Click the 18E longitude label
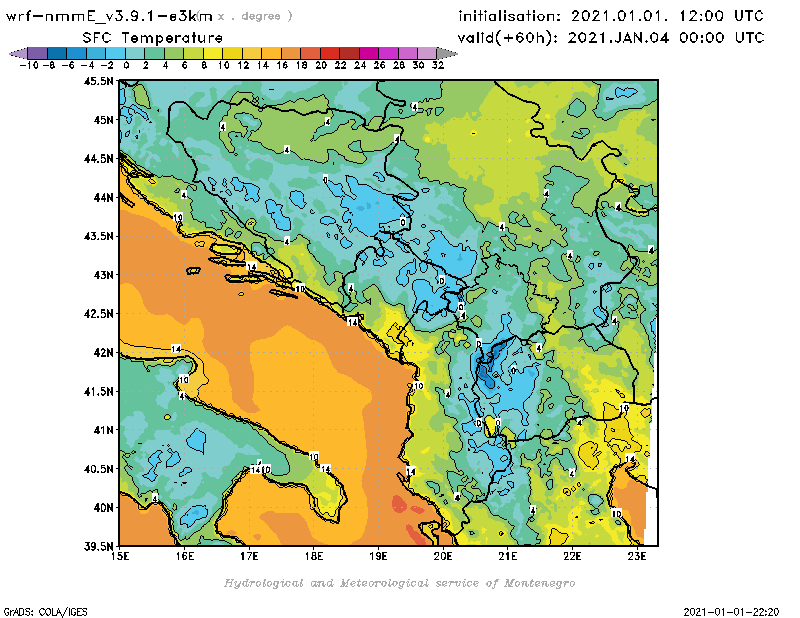The height and width of the screenshot is (618, 800). [314, 556]
